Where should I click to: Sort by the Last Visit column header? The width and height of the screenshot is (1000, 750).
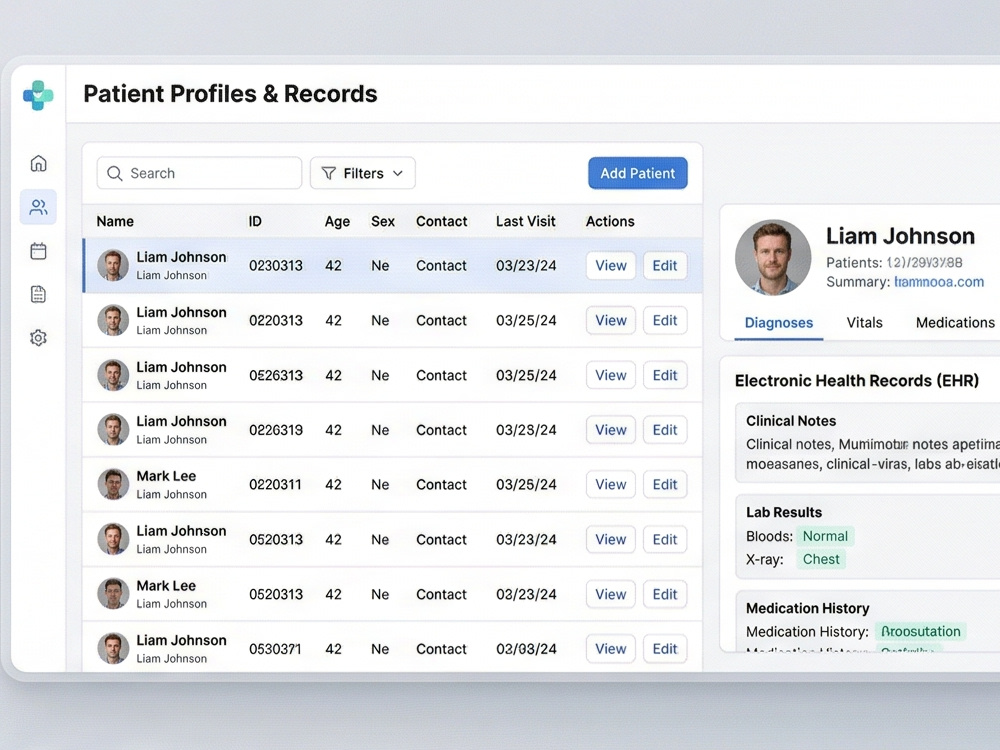[x=526, y=221]
